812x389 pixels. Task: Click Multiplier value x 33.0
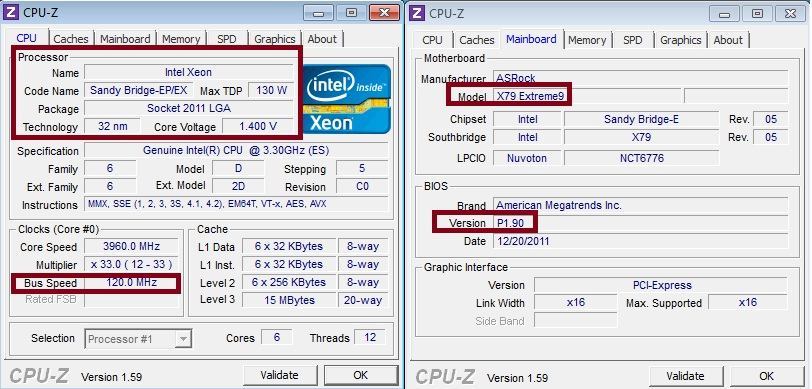pyautogui.click(x=132, y=265)
